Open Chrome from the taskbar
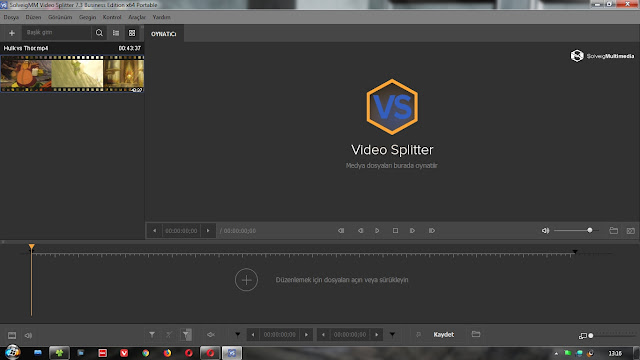This screenshot has height=360, width=640. 146,353
